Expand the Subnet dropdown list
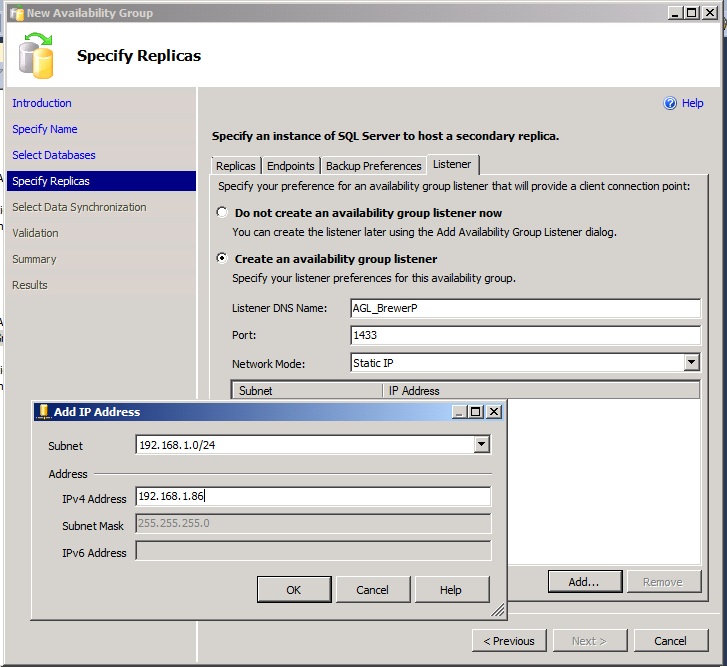This screenshot has height=667, width=727. coord(482,445)
